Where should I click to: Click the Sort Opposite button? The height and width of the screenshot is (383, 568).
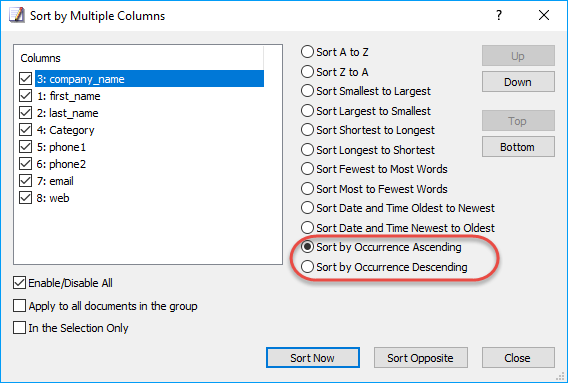point(421,358)
